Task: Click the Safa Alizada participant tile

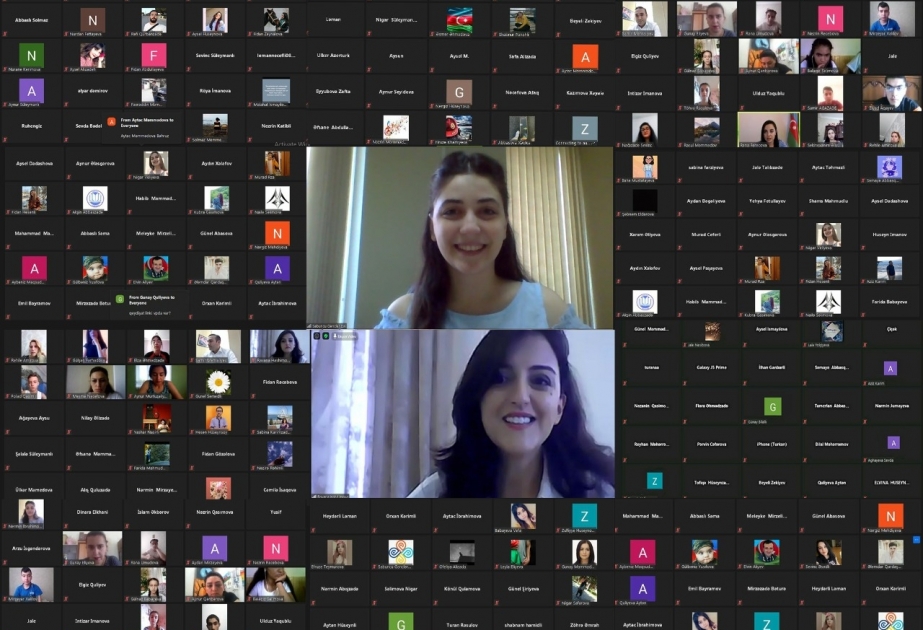Action: 522,57
